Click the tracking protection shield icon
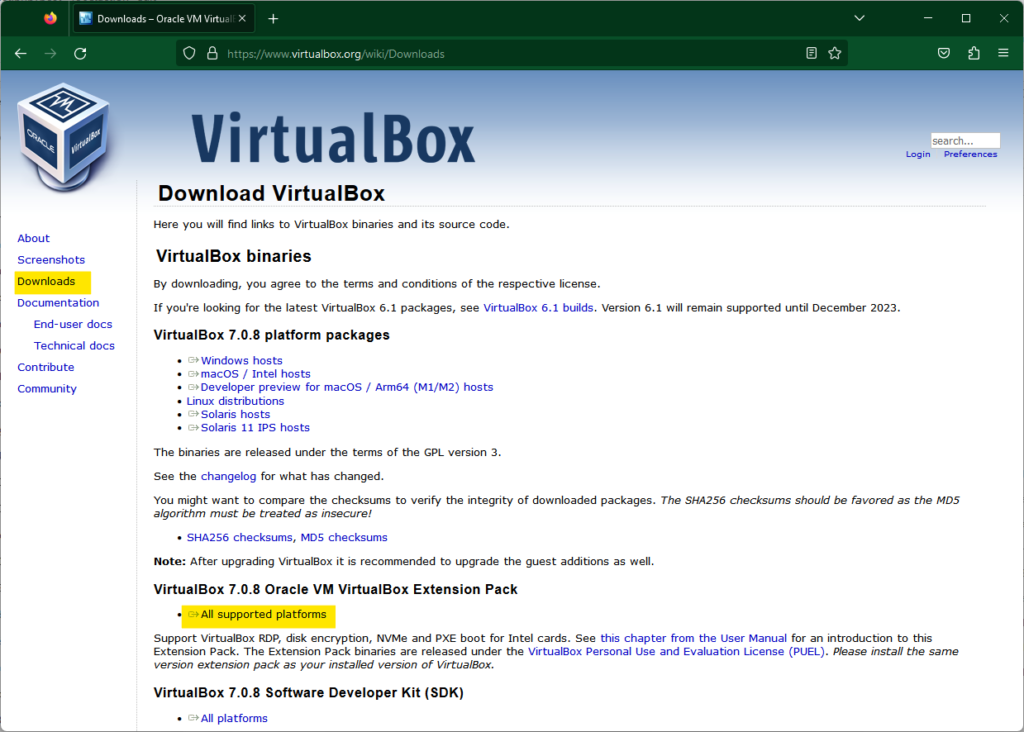The width and height of the screenshot is (1024, 732). pyautogui.click(x=189, y=54)
